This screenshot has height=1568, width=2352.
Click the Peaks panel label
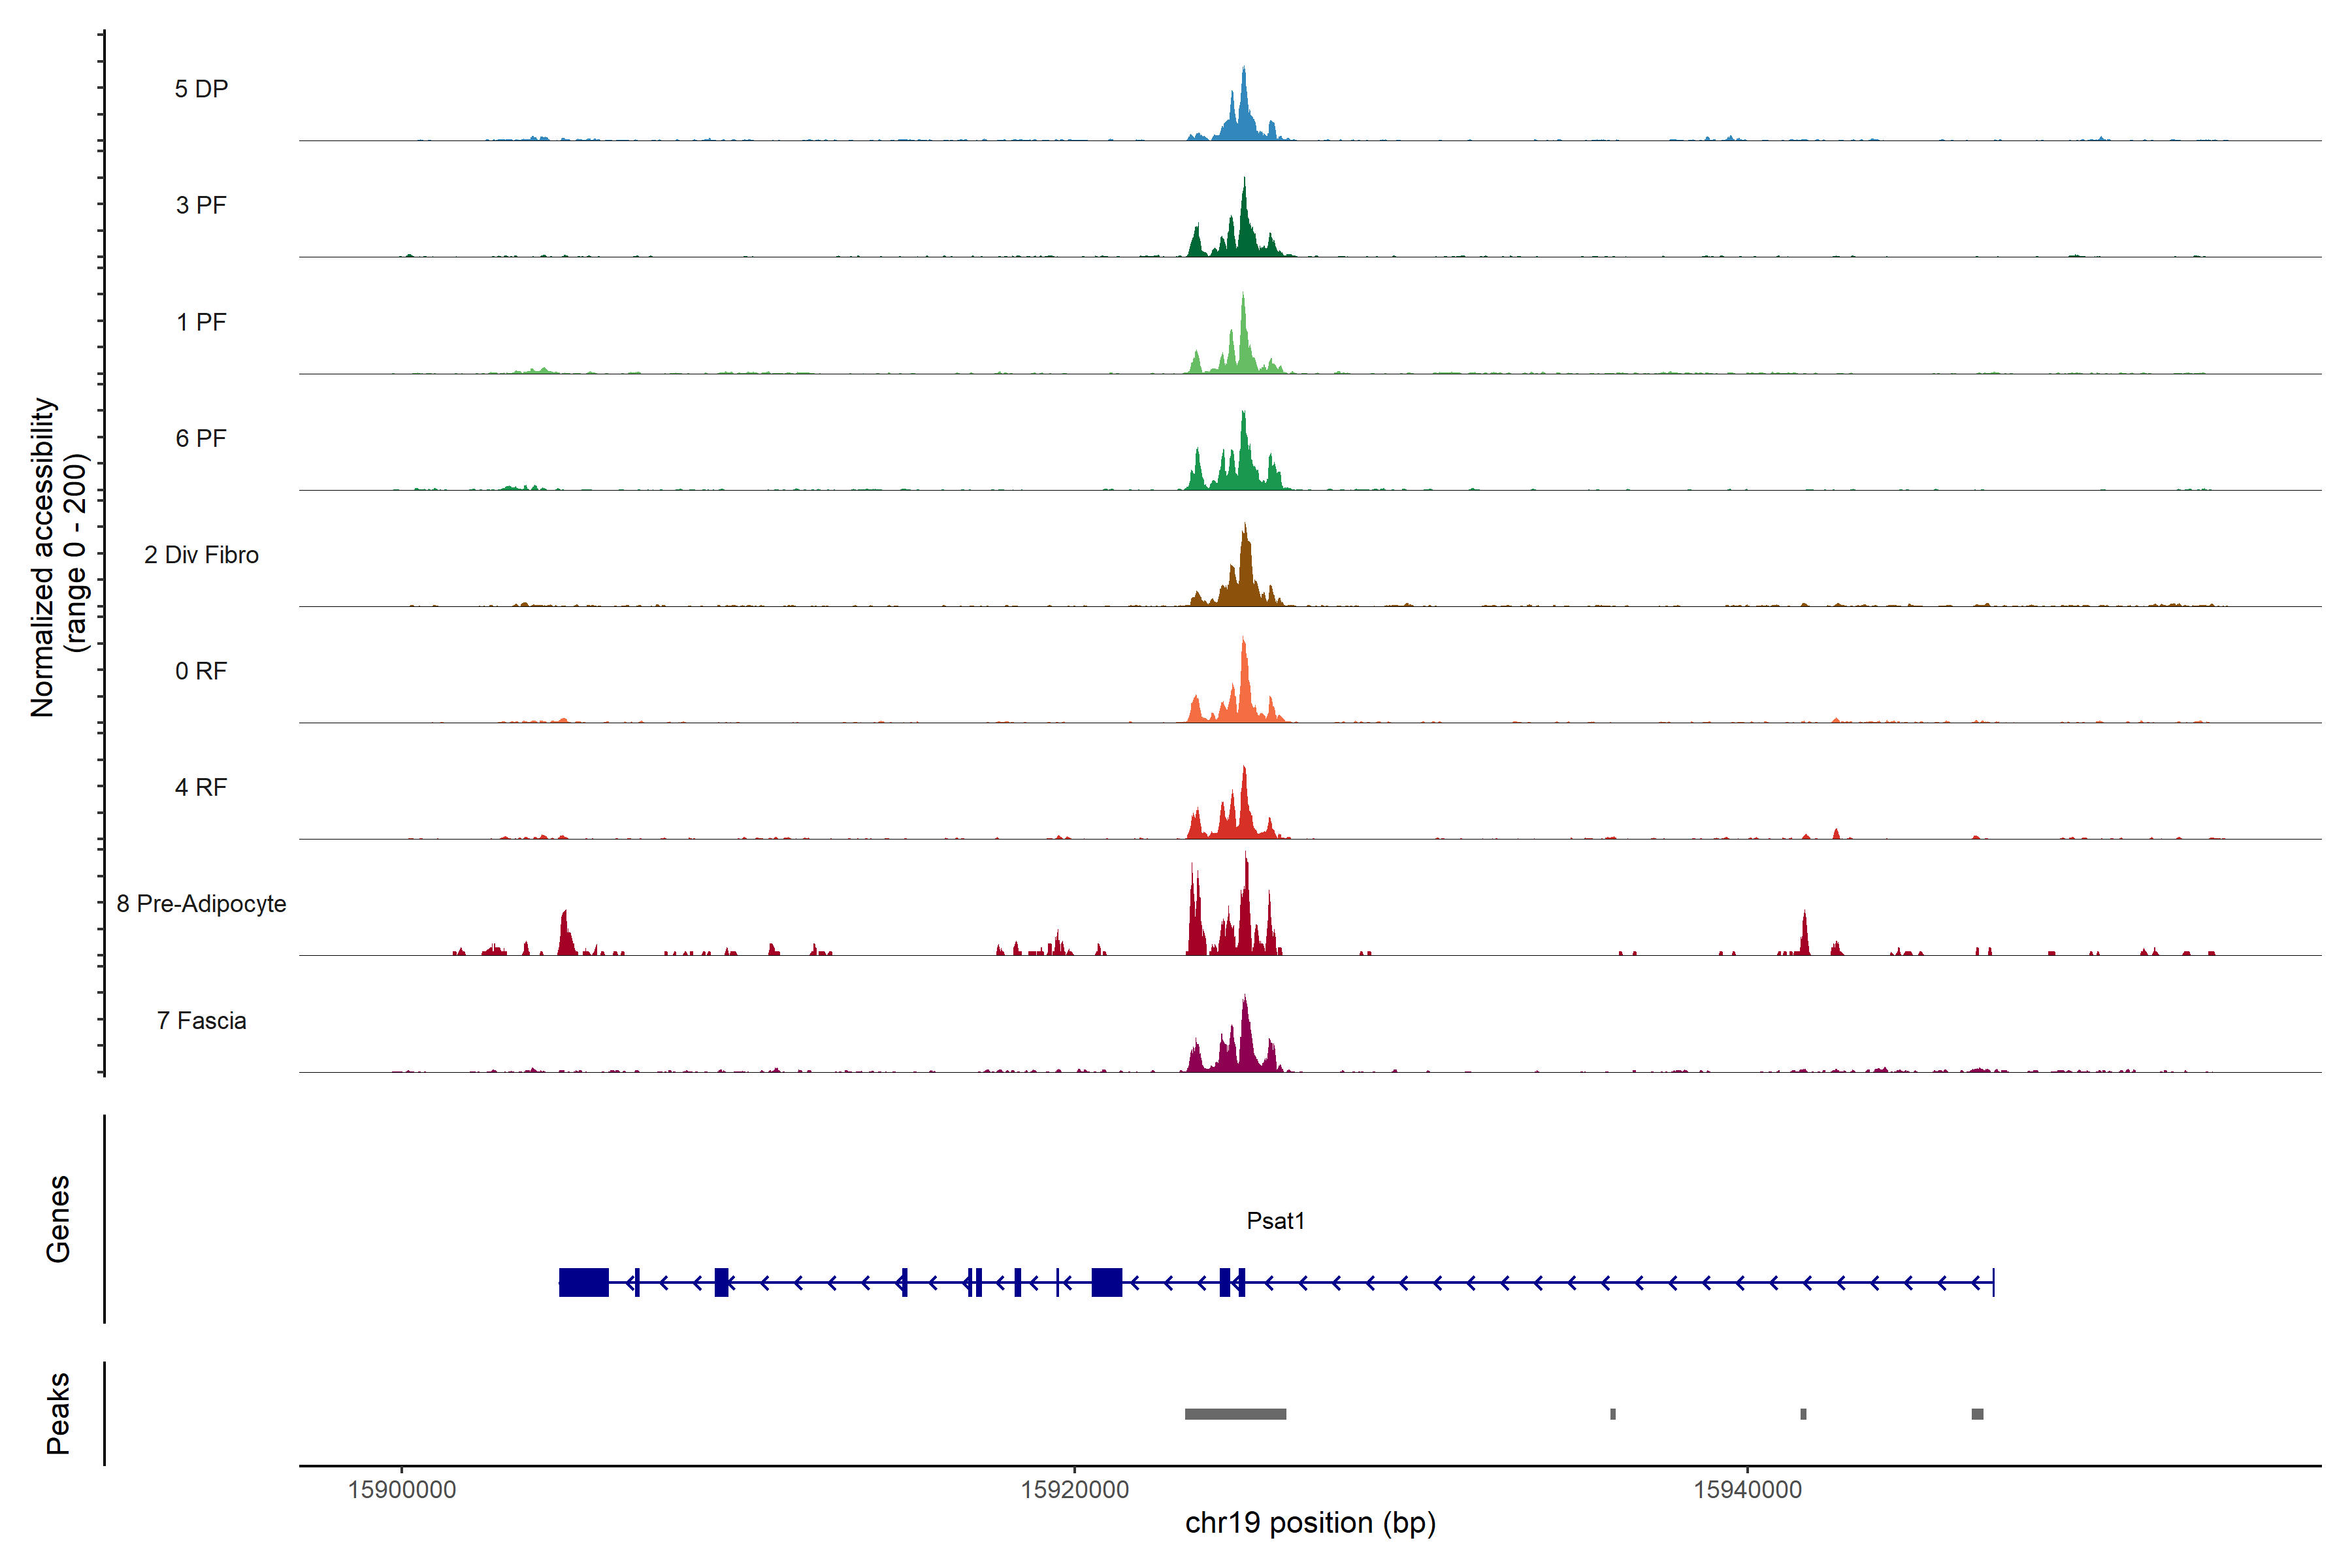(x=58, y=1413)
